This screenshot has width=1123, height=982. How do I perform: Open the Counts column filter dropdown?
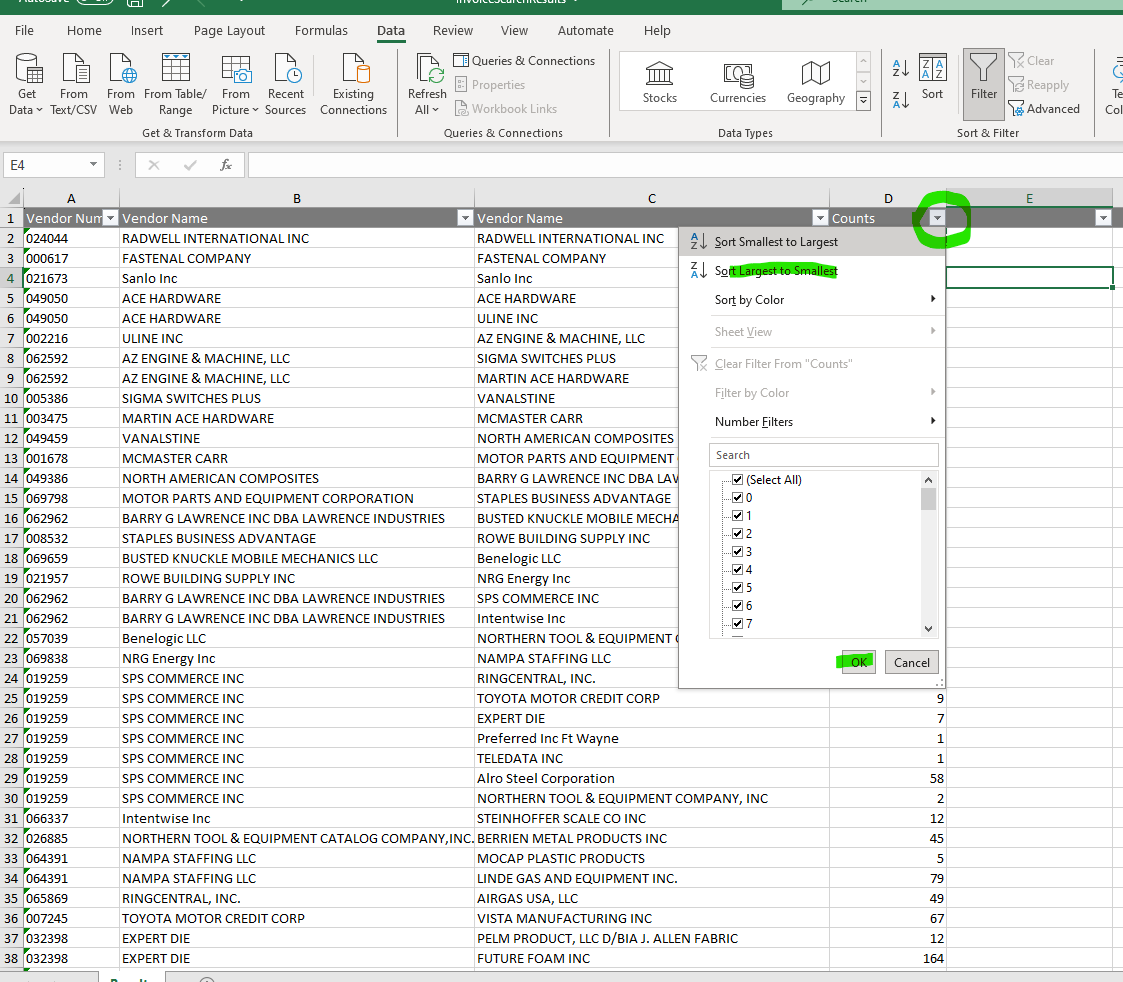pos(937,218)
